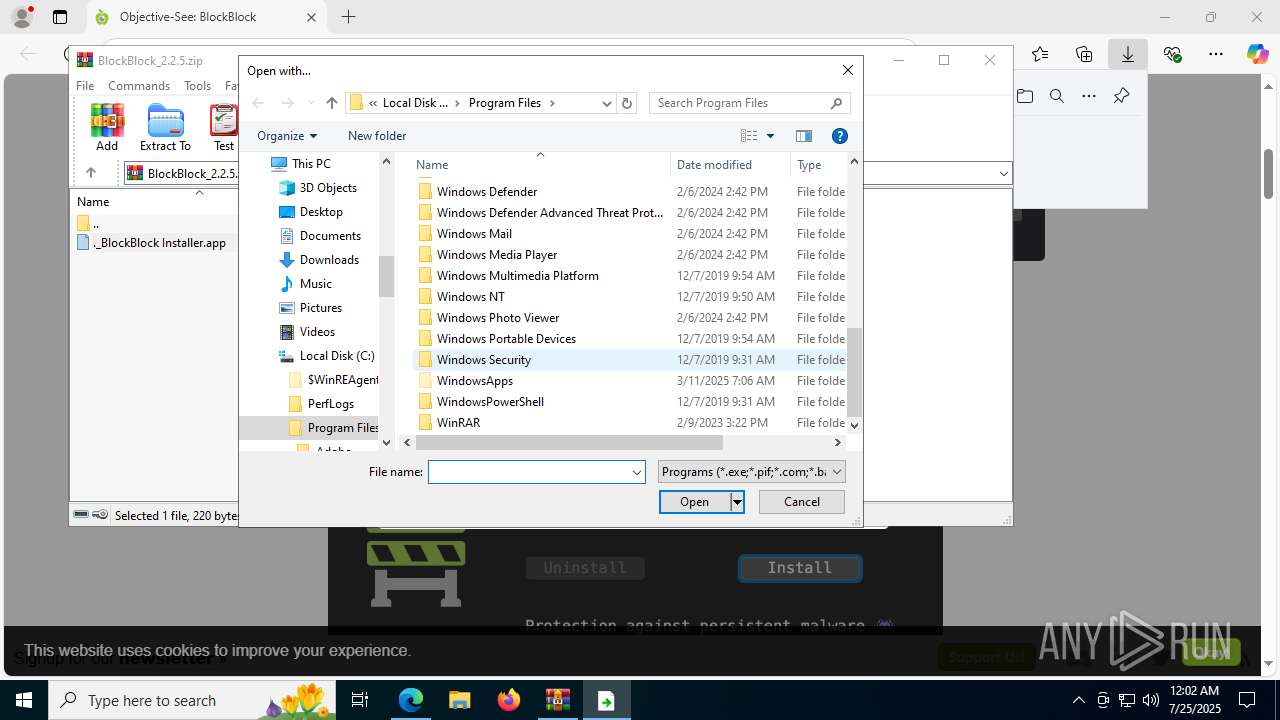Open Task View on taskbar
1280x720 pixels.
(x=361, y=700)
